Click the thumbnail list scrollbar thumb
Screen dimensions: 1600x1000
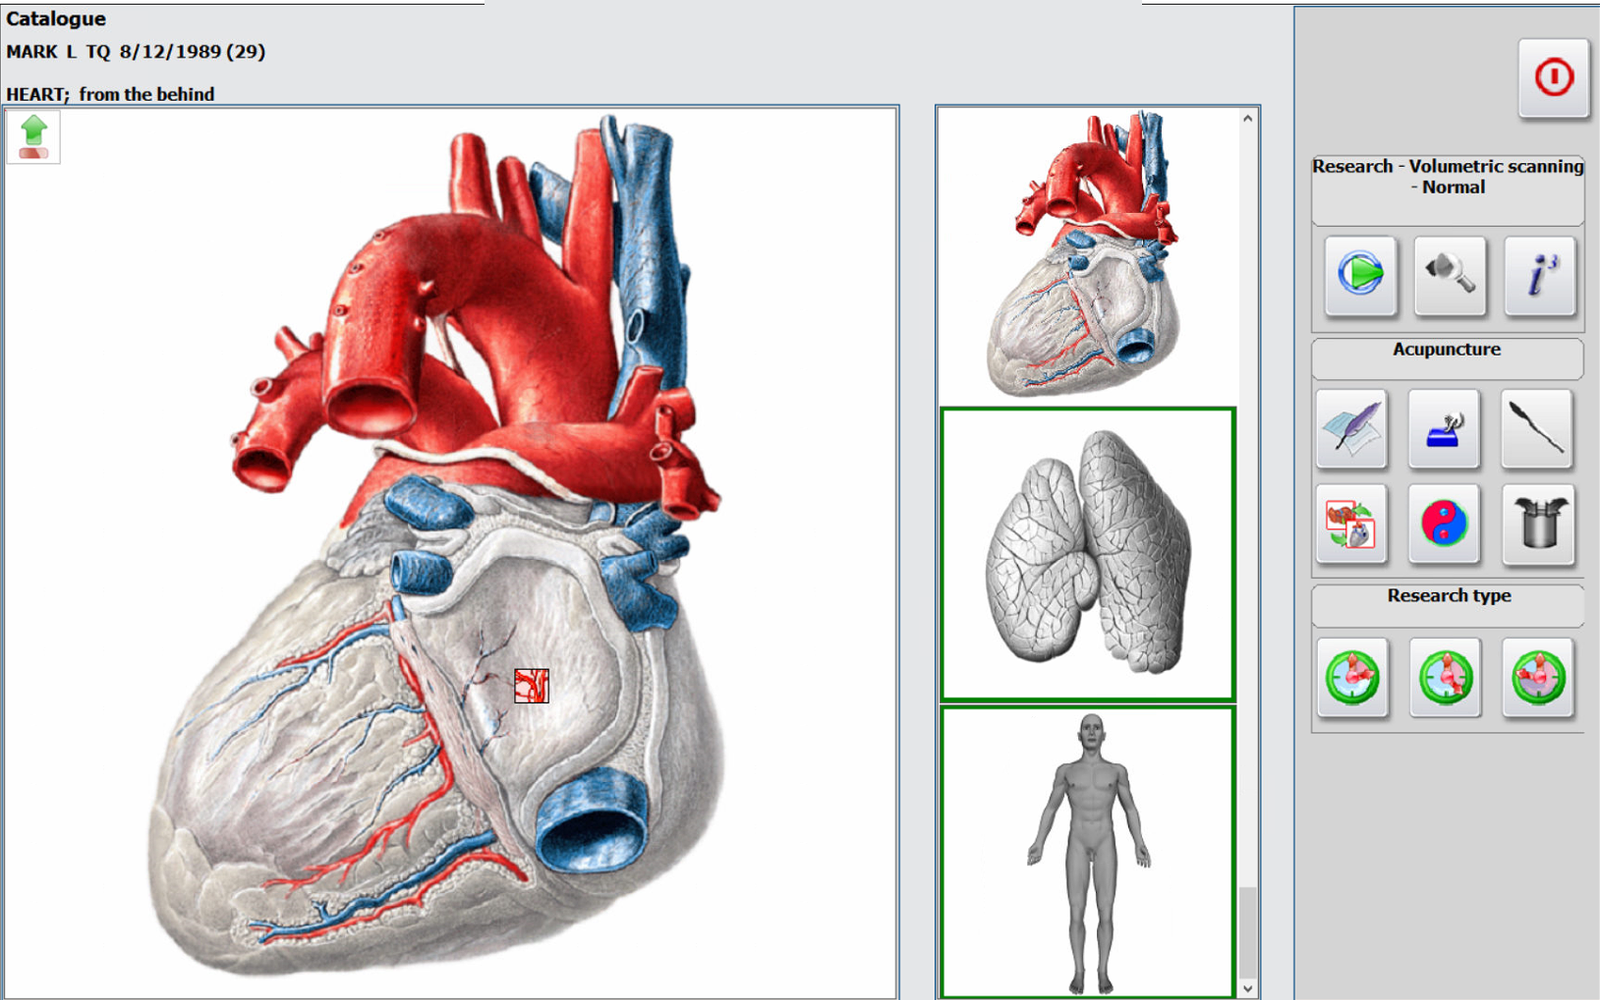coord(1247,932)
